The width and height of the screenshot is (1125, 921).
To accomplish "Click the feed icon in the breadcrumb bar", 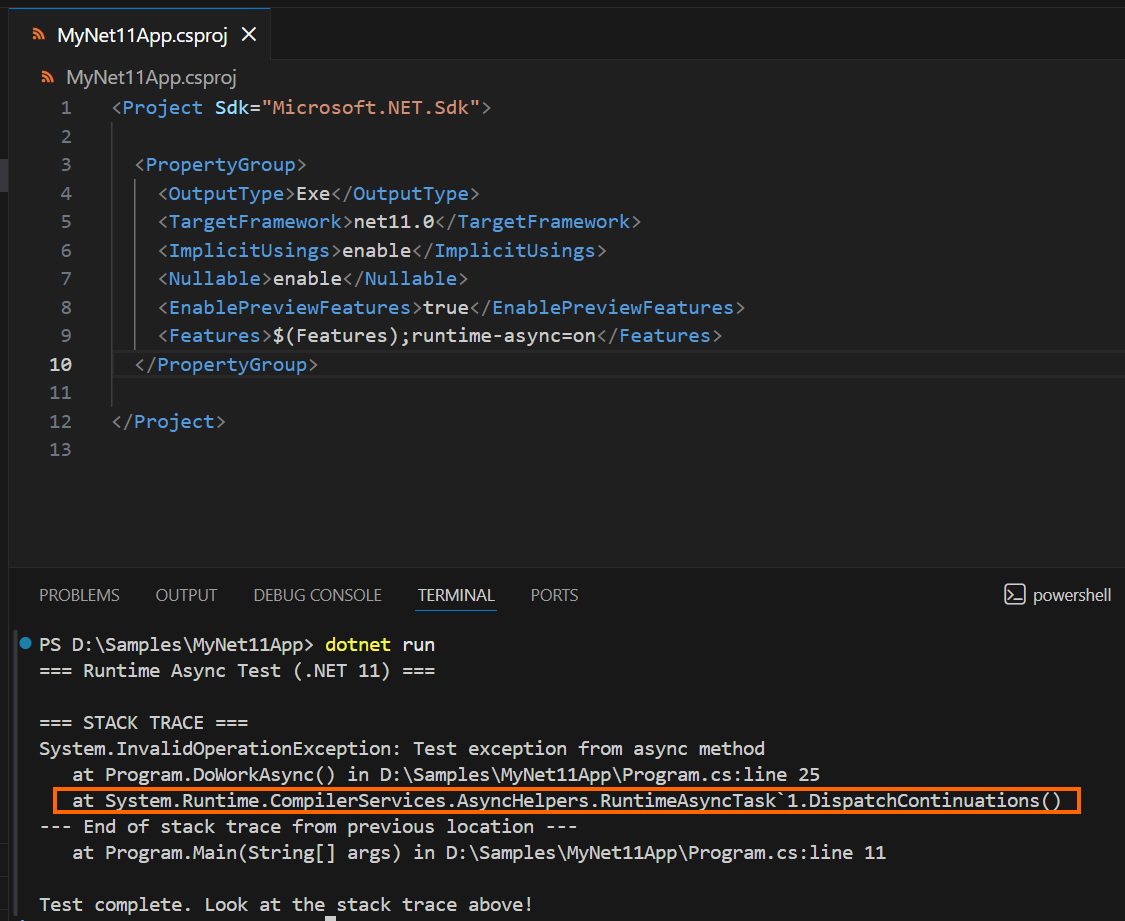I will pos(48,76).
